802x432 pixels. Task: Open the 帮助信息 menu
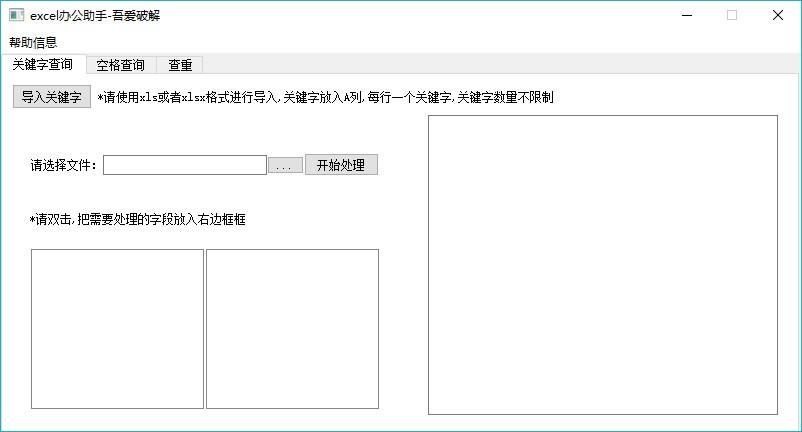tap(33, 42)
